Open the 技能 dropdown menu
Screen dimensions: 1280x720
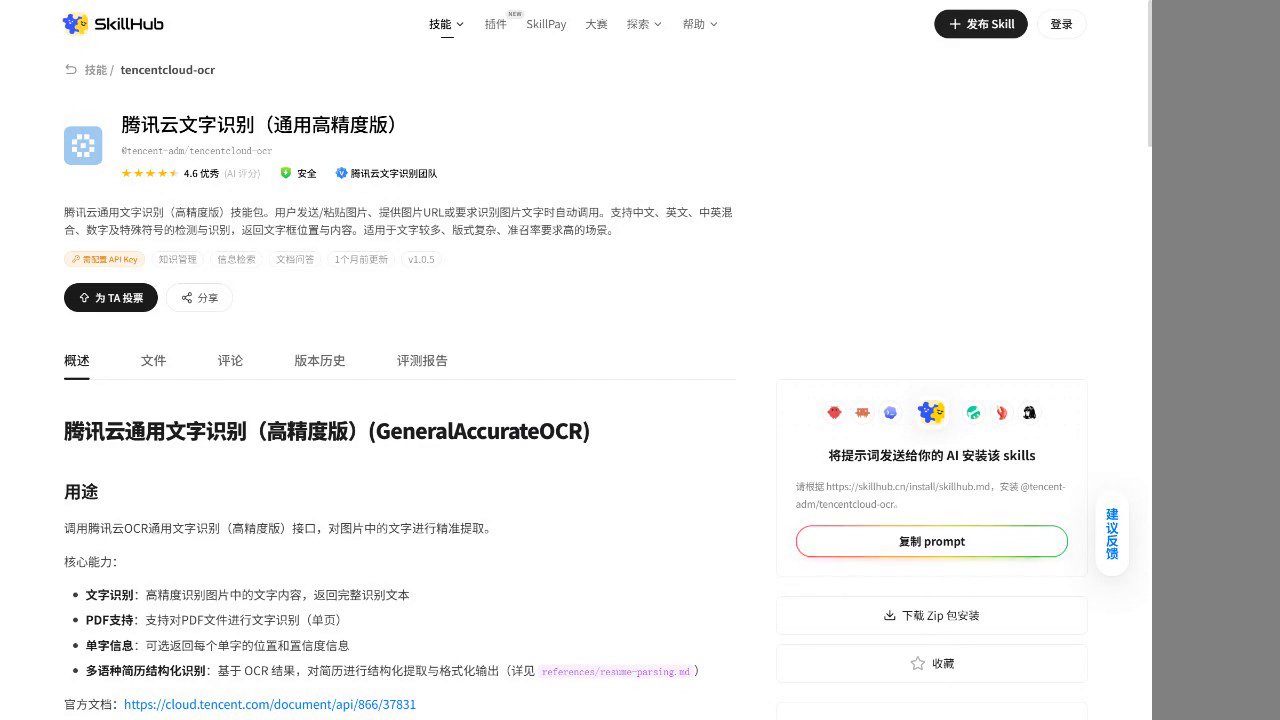(447, 24)
